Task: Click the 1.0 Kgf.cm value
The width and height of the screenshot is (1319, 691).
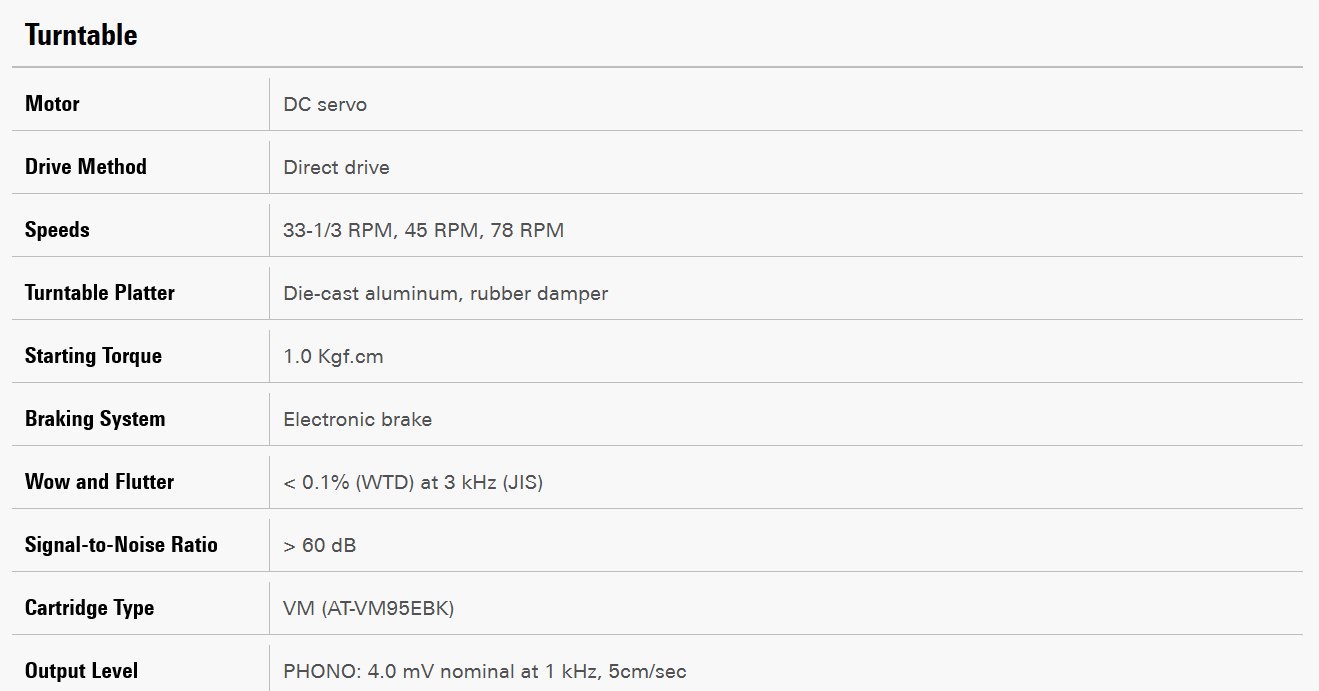Action: [x=333, y=357]
